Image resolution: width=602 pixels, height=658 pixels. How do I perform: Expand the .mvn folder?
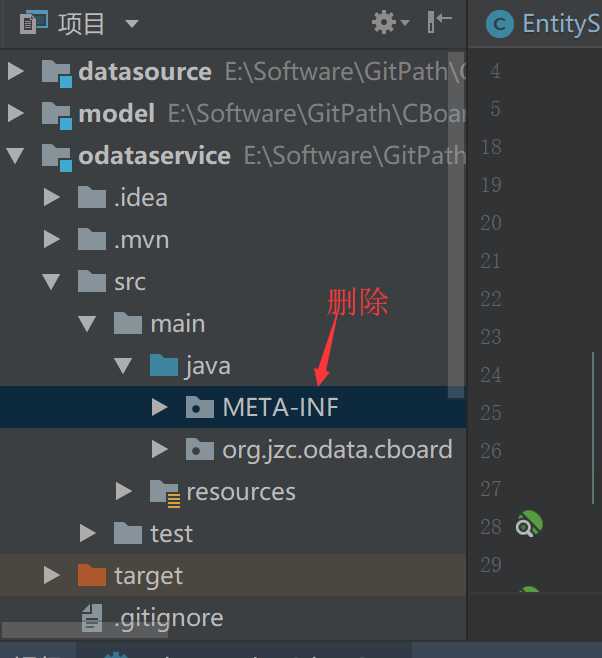[52, 239]
